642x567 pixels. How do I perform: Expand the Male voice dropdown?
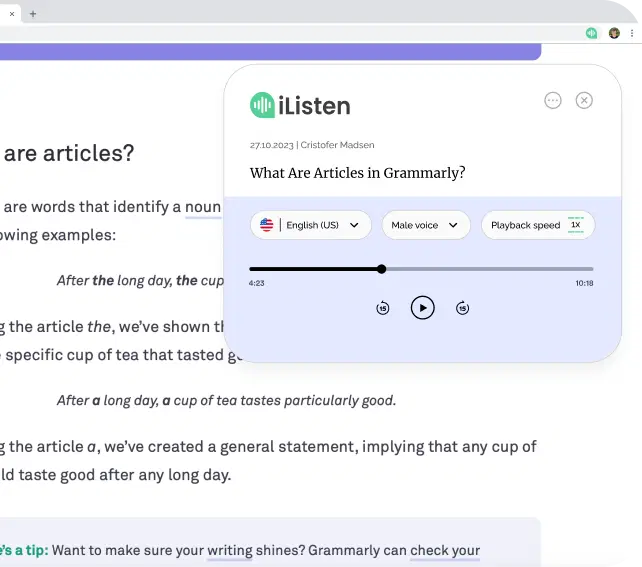pyautogui.click(x=425, y=225)
